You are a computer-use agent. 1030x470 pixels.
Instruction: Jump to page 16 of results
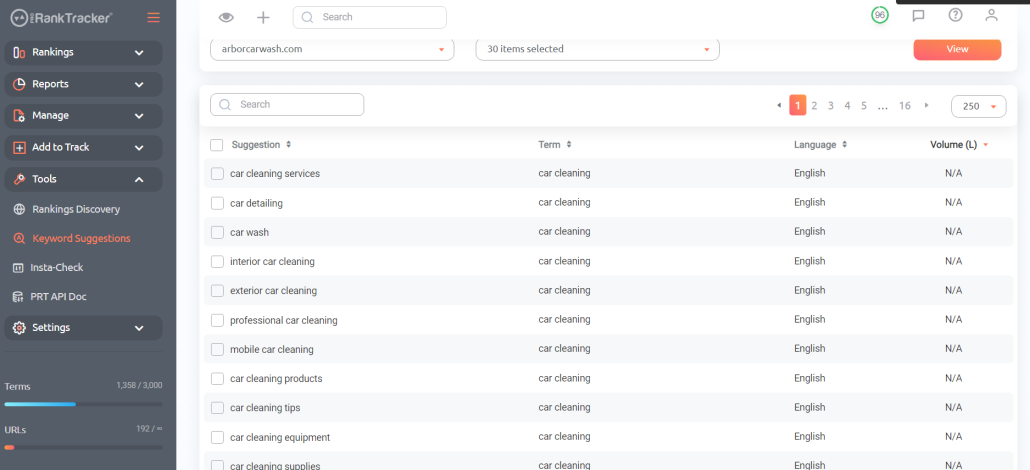coord(904,105)
